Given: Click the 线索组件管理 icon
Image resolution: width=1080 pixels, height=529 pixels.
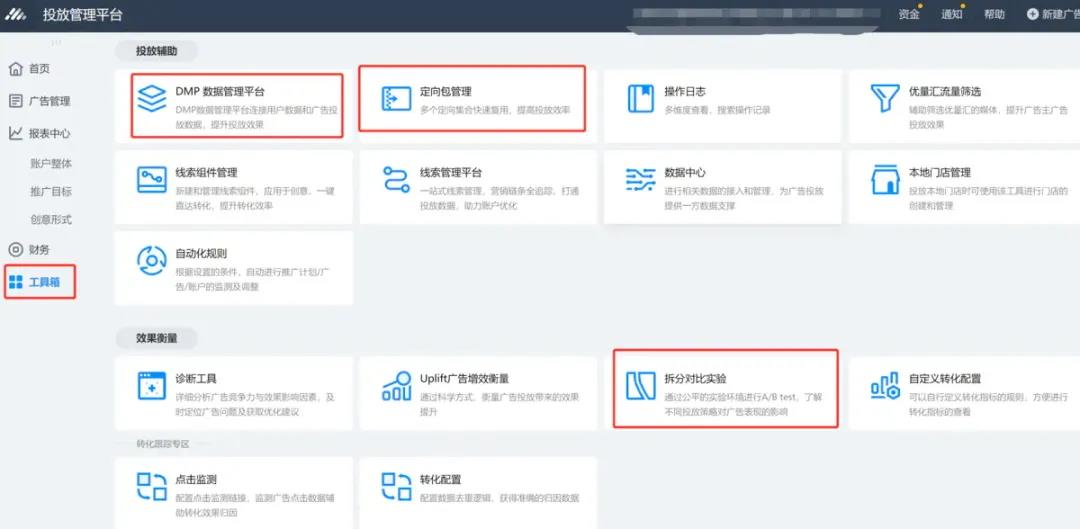Looking at the screenshot, I should point(152,180).
